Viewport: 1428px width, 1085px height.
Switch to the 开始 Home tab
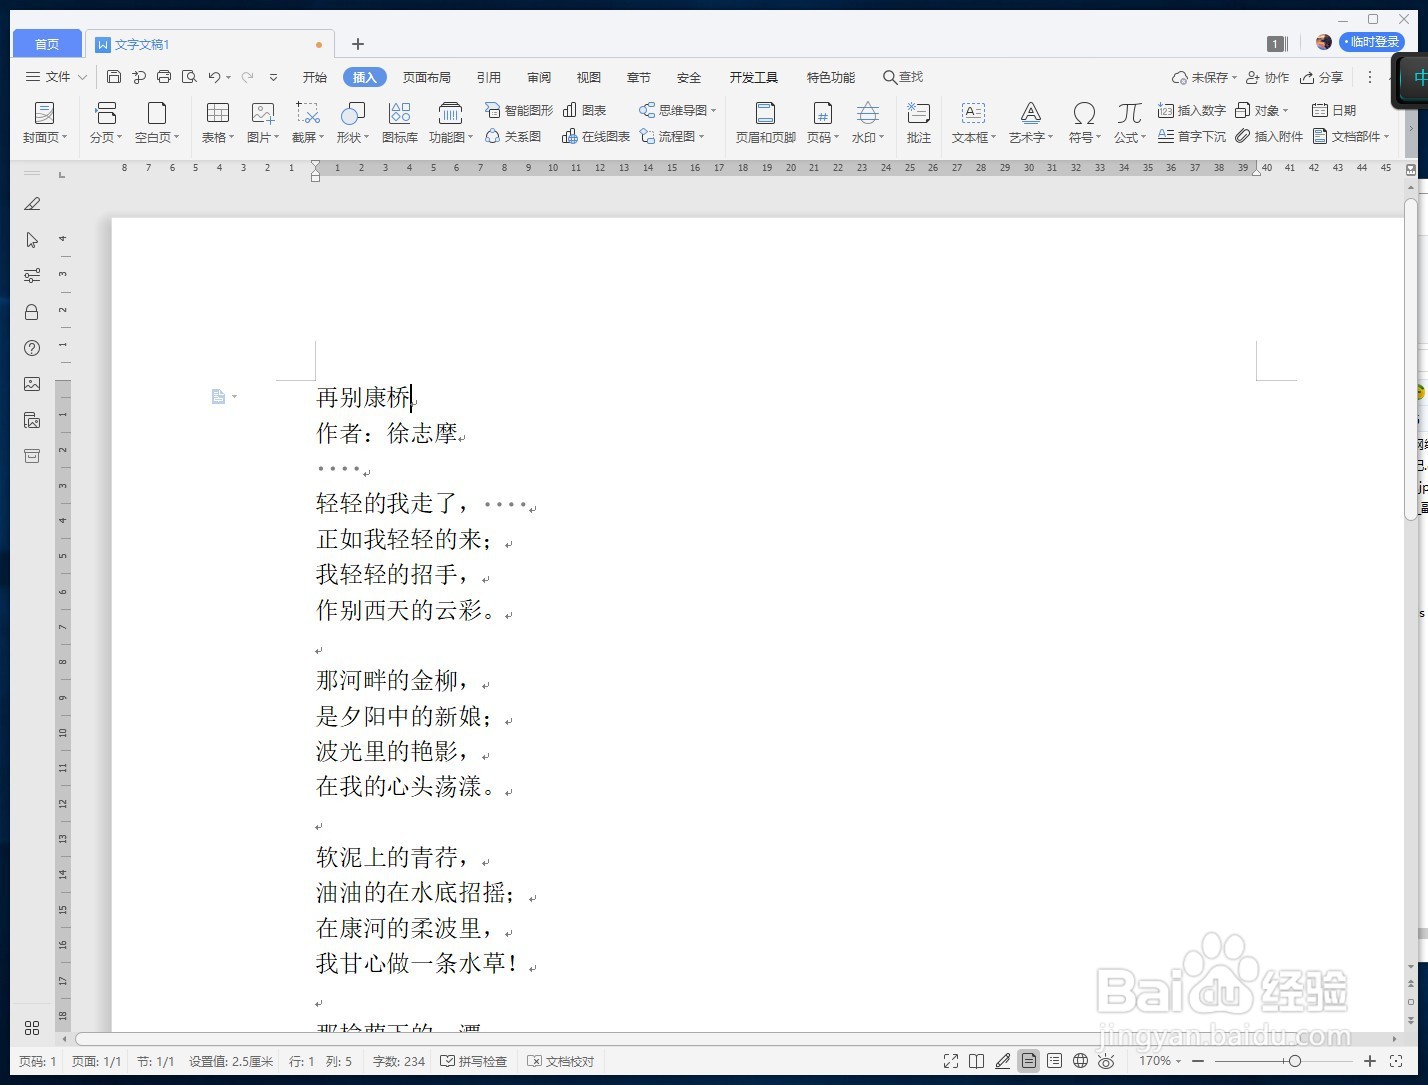click(315, 77)
